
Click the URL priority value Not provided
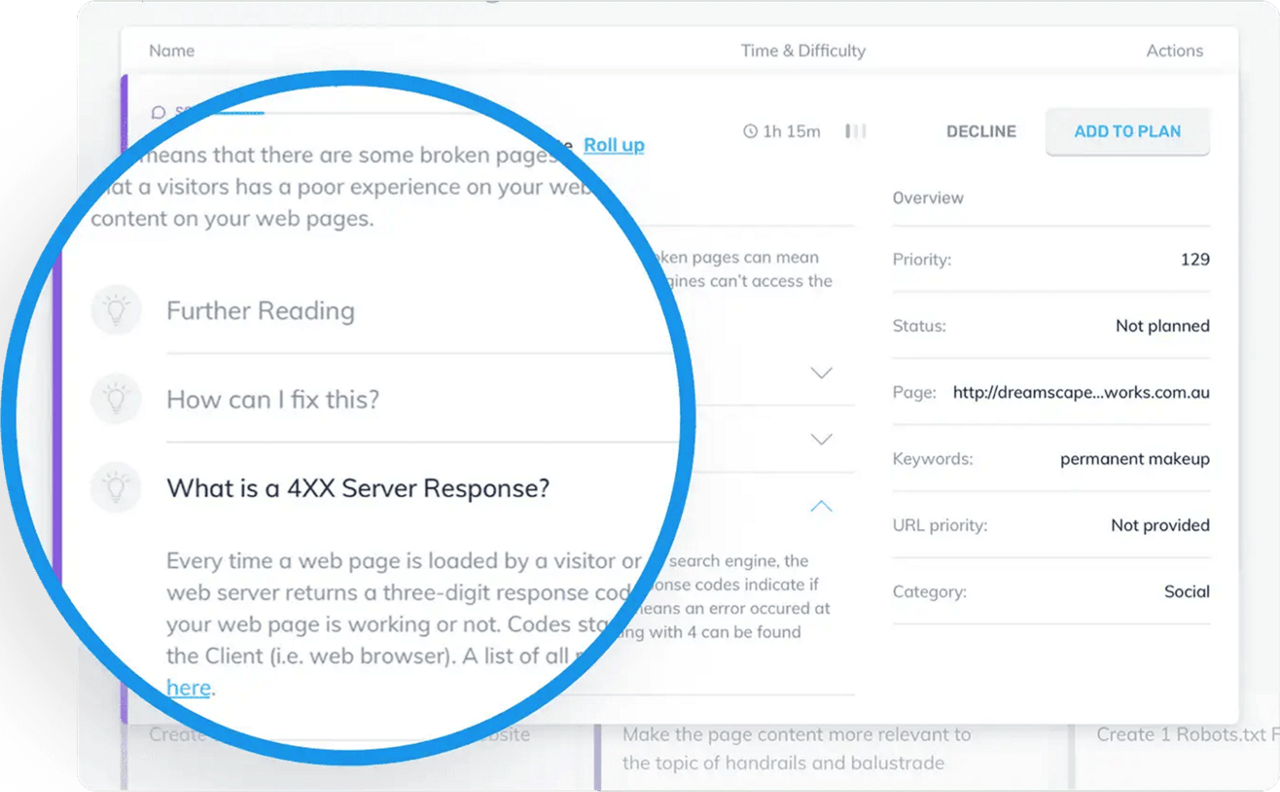[x=1160, y=525]
